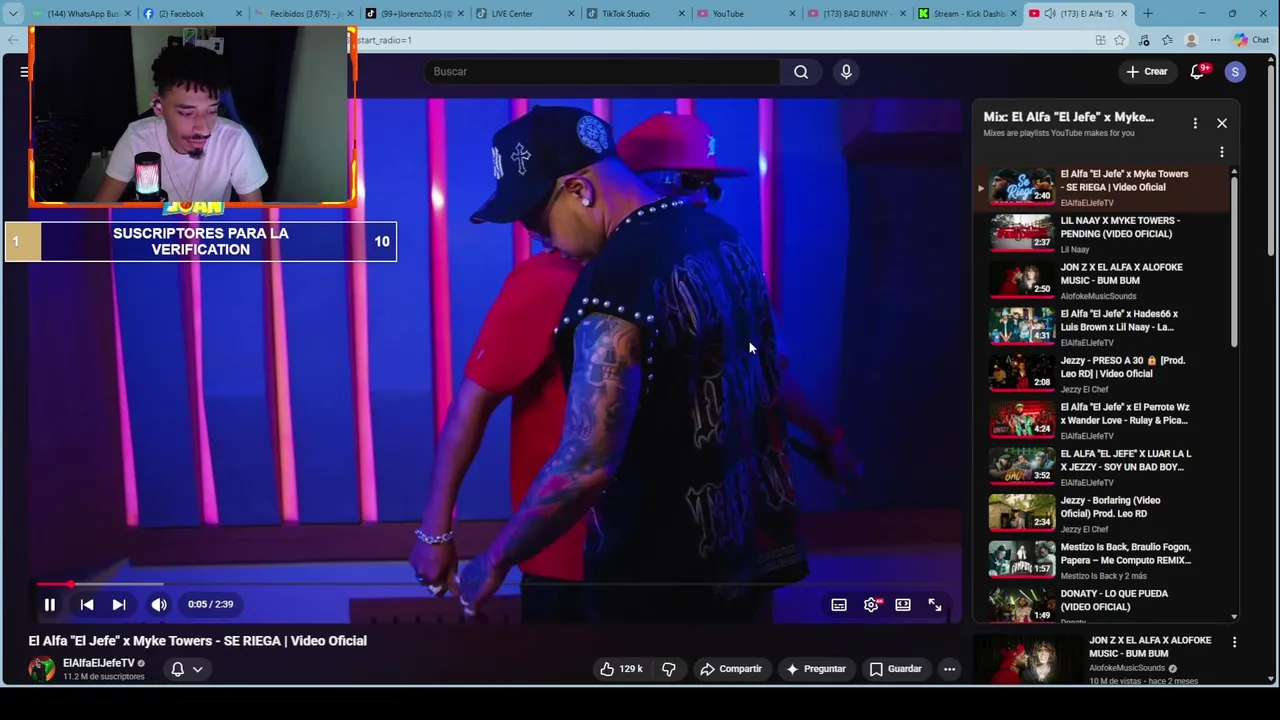Click the video title SE RIEGA
Screen dimensions: 1280x720
click(x=198, y=641)
